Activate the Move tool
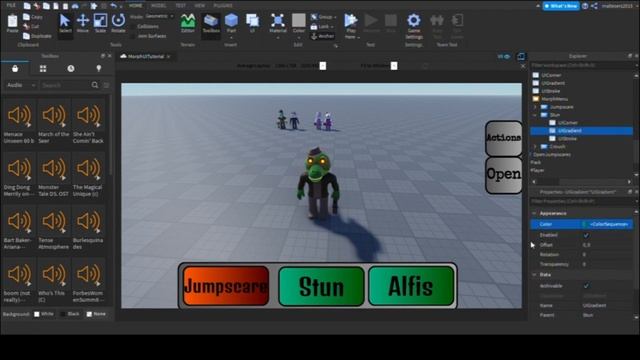The height and width of the screenshot is (360, 640). pos(82,23)
